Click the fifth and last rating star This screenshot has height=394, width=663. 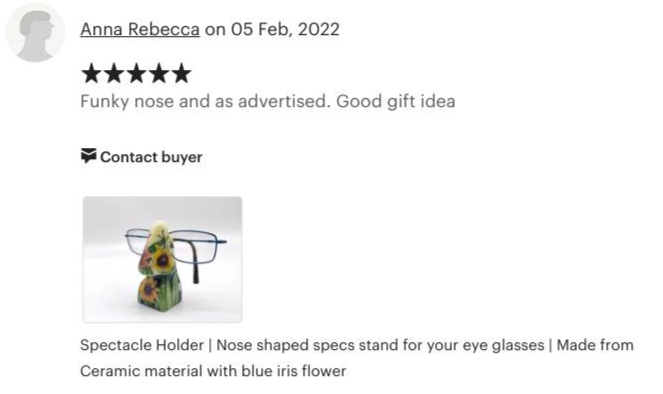tap(181, 73)
